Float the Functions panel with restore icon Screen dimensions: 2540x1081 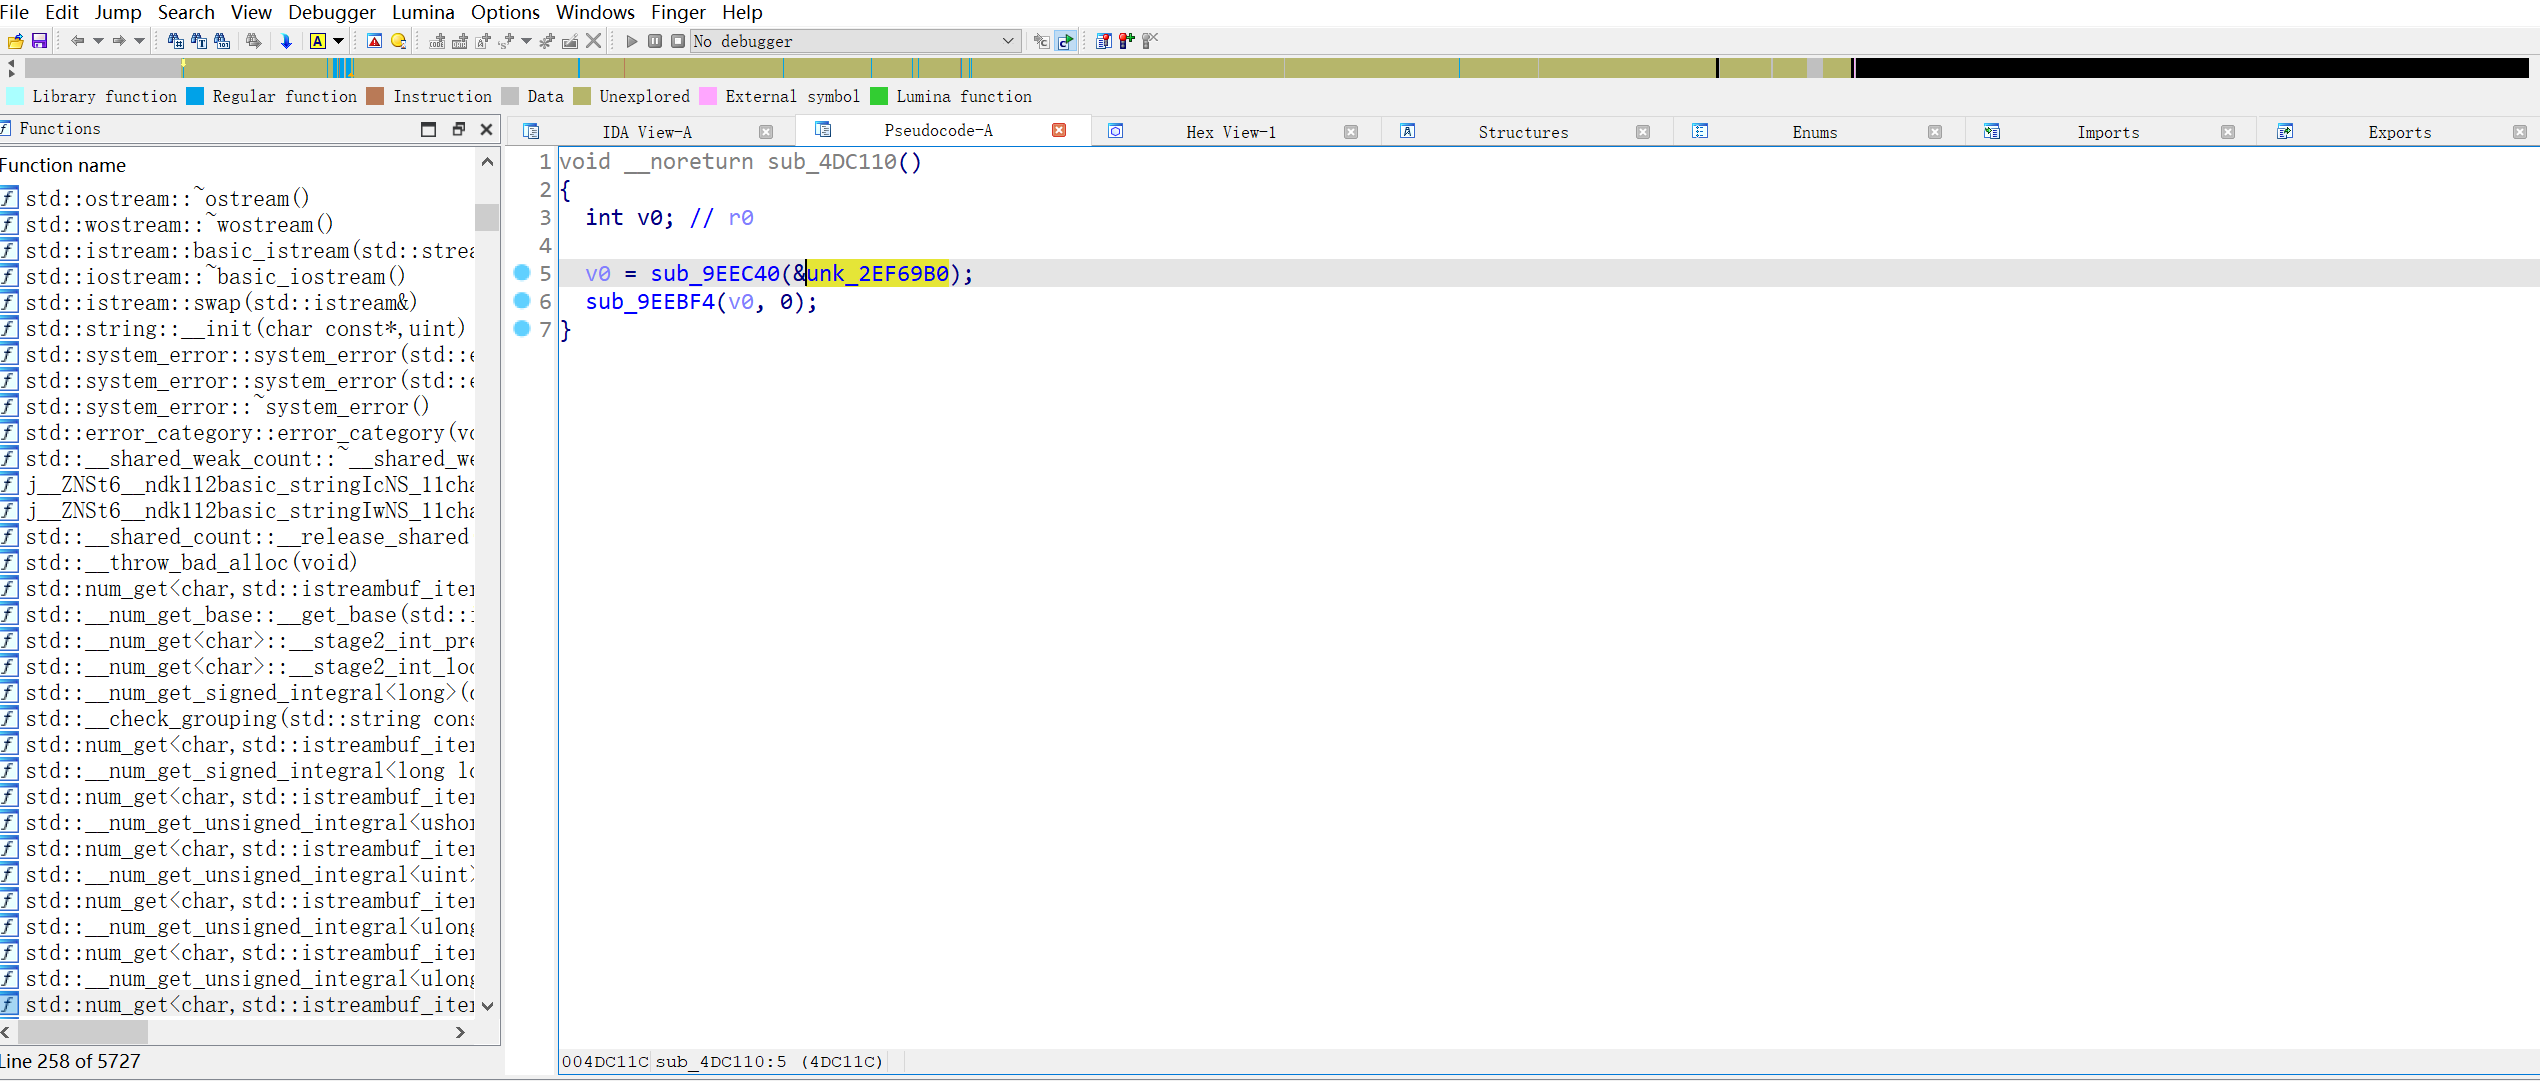click(x=459, y=129)
